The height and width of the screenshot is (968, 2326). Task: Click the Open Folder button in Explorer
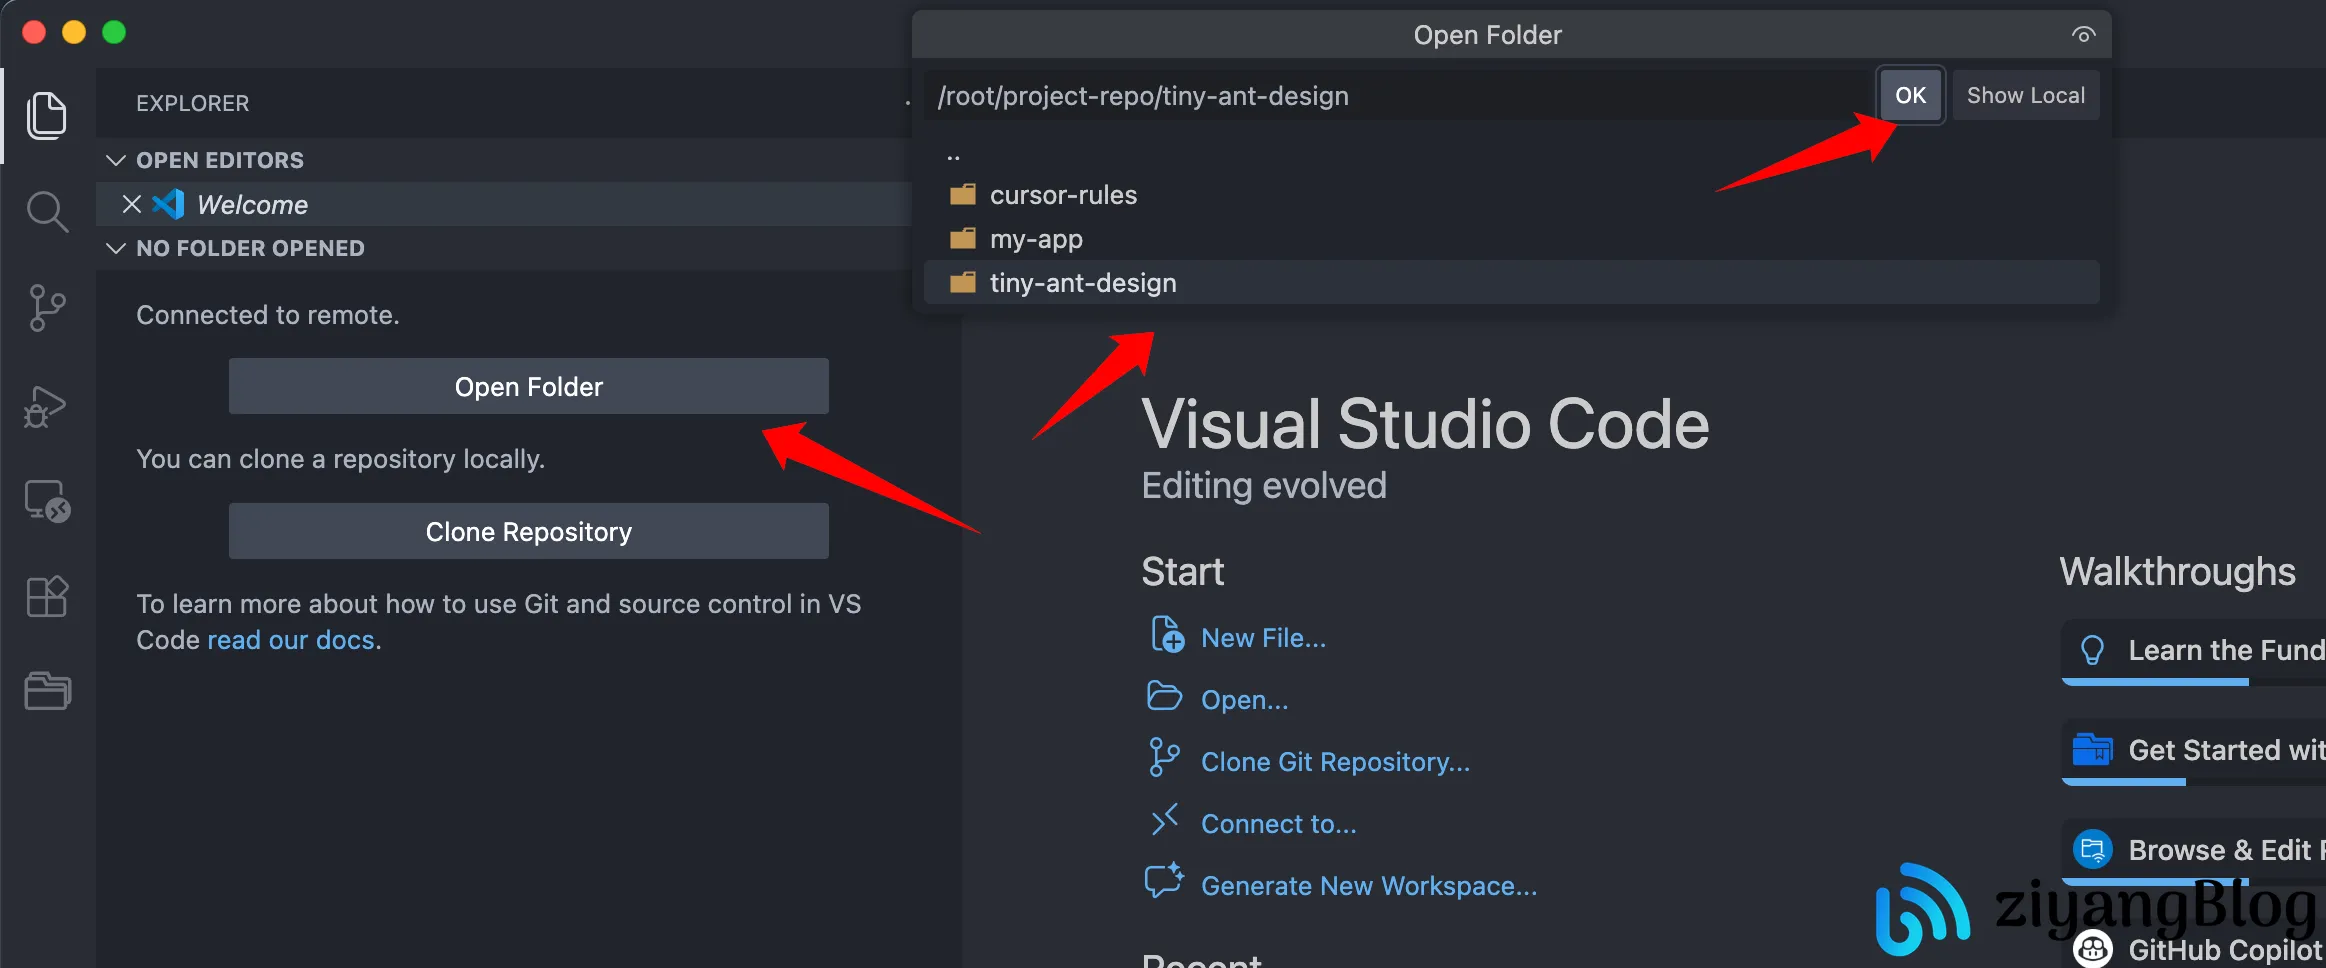(x=528, y=386)
